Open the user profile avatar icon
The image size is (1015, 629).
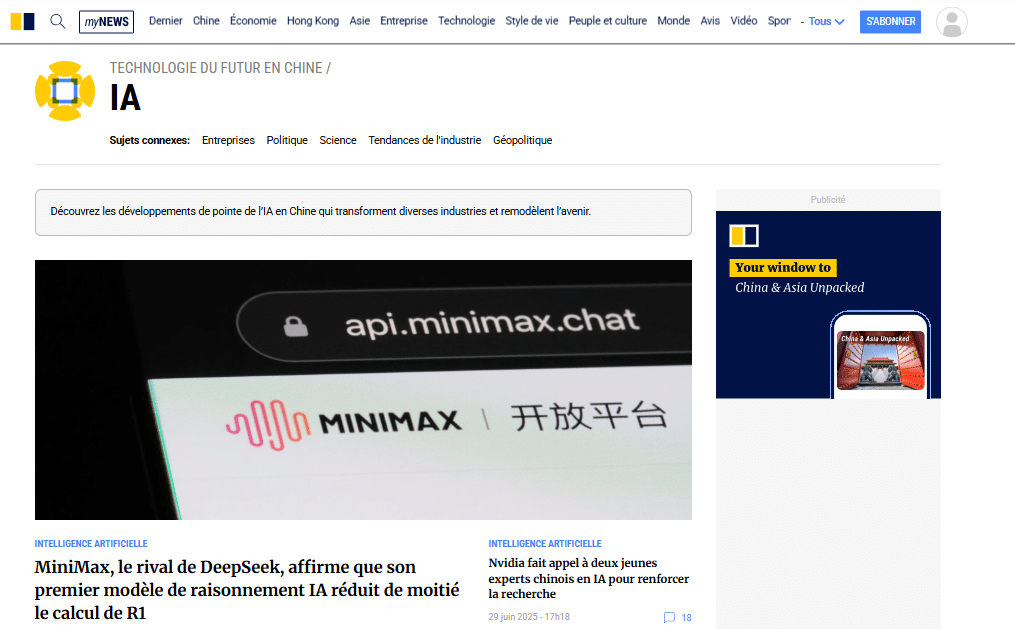click(952, 22)
